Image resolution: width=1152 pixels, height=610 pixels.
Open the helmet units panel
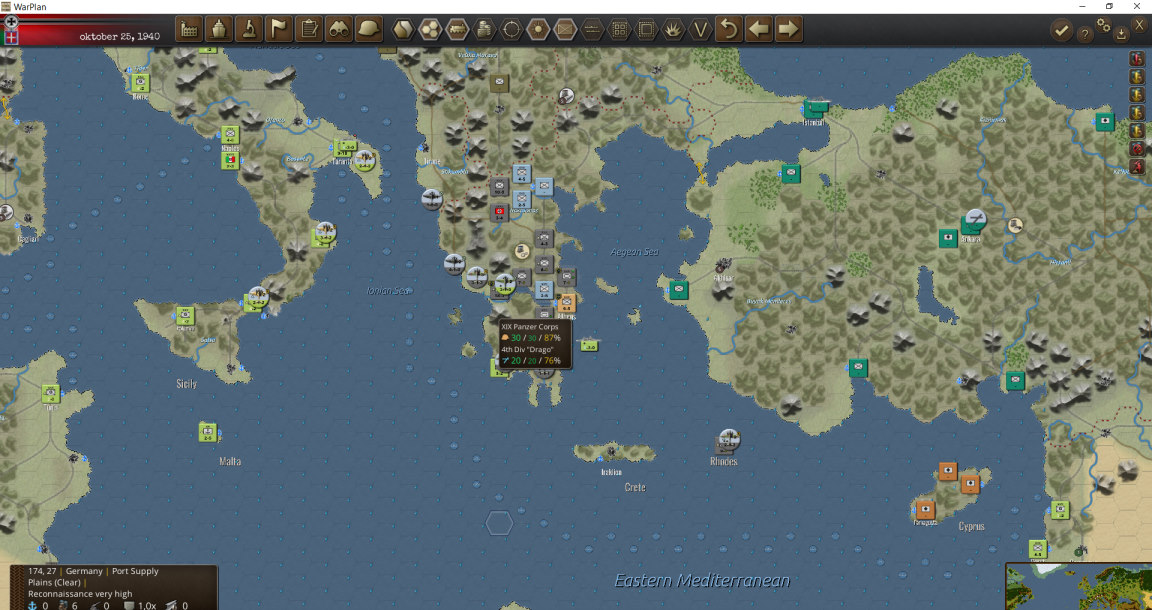point(369,29)
